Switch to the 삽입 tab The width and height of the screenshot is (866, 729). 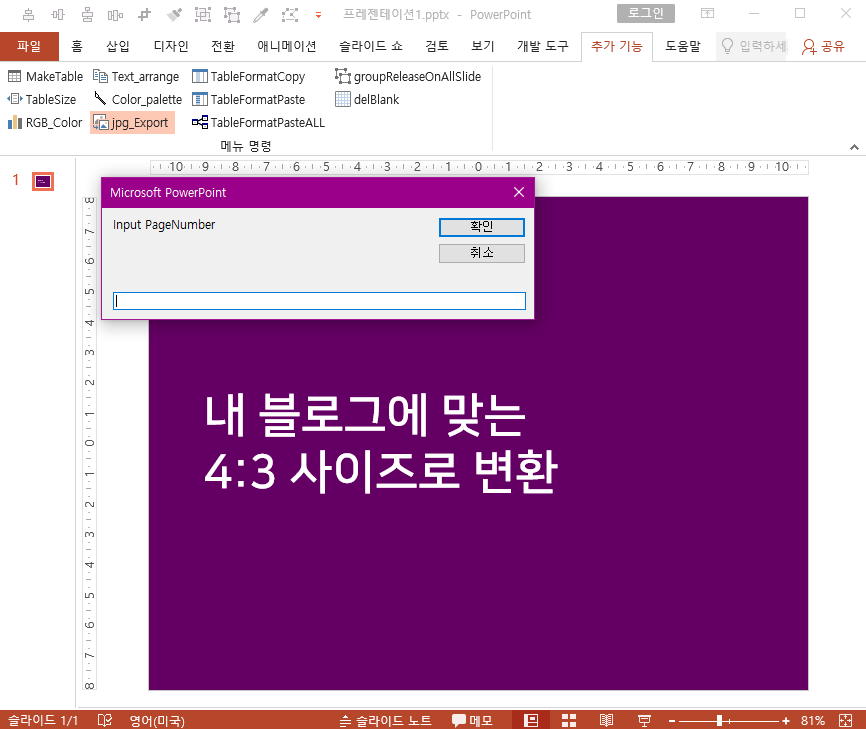(118, 46)
